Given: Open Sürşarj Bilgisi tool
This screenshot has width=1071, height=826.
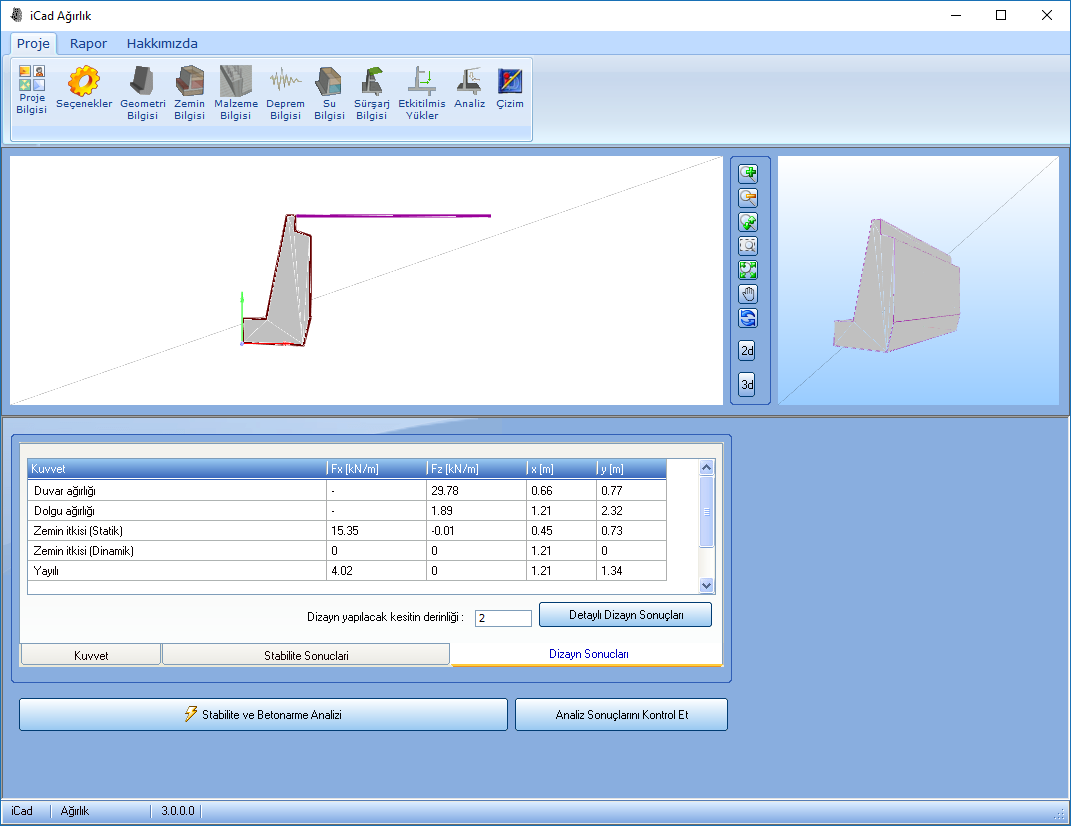Looking at the screenshot, I should pos(372,93).
